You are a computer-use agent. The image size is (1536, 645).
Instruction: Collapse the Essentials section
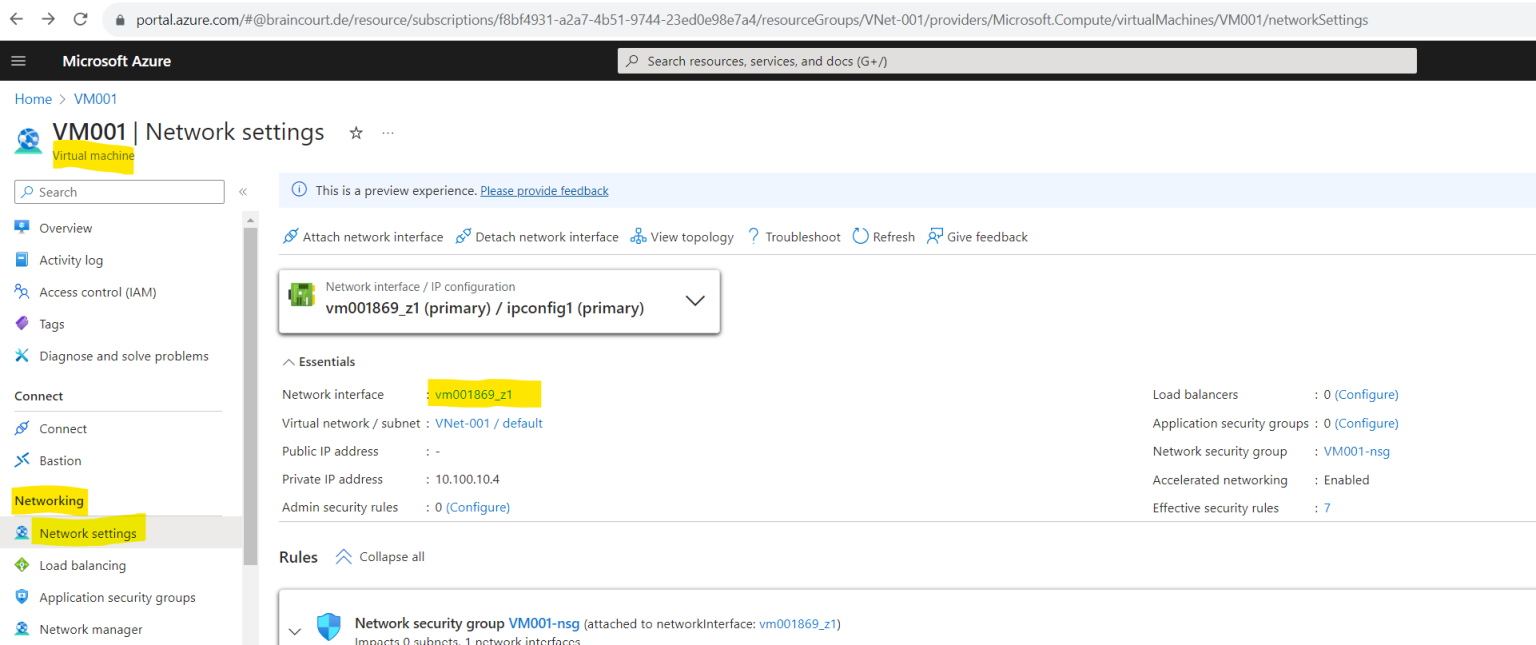tap(319, 362)
